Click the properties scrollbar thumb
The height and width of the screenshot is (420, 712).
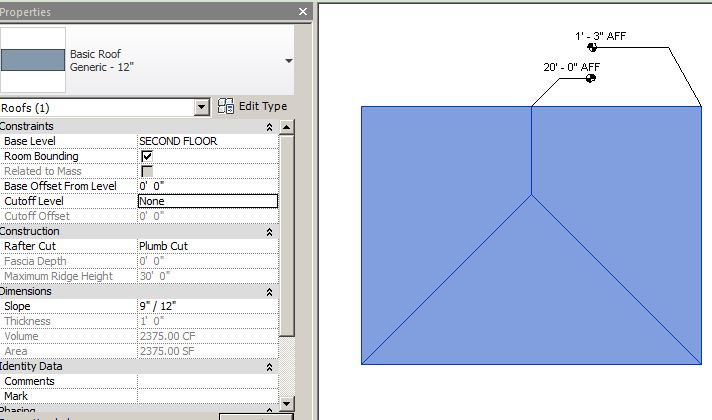(x=287, y=236)
